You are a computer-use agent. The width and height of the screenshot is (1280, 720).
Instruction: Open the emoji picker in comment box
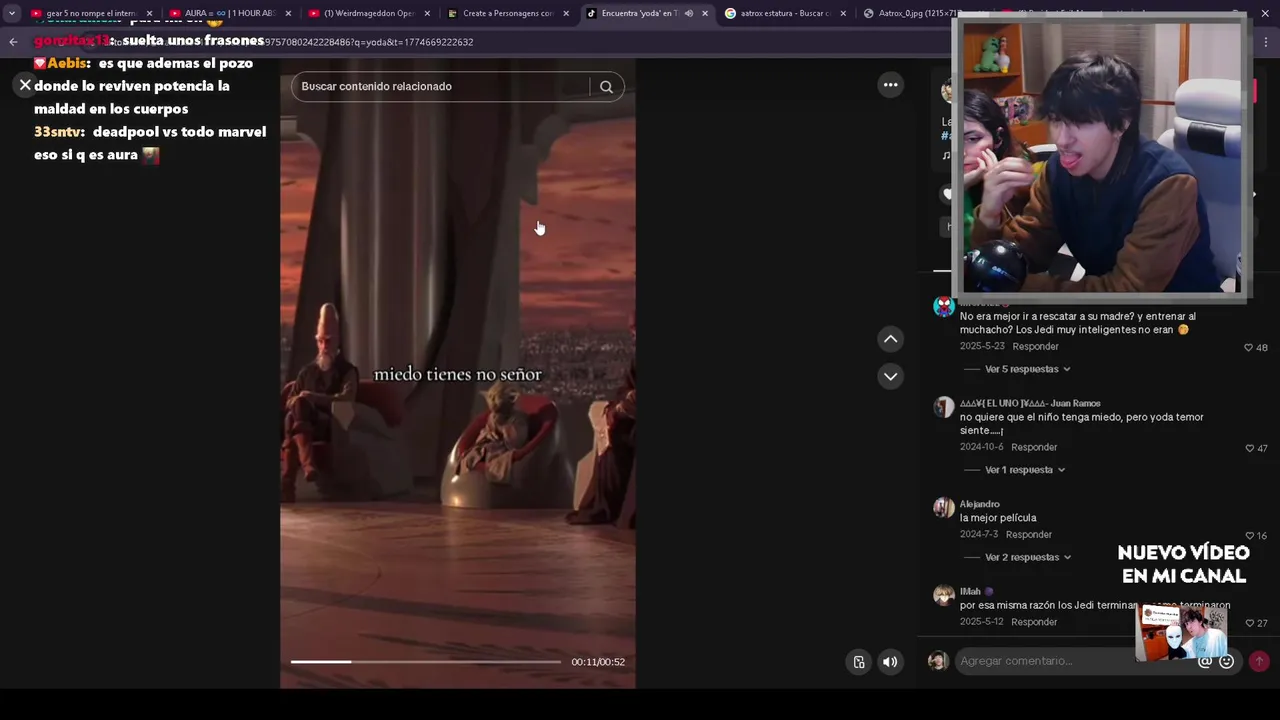point(1227,661)
